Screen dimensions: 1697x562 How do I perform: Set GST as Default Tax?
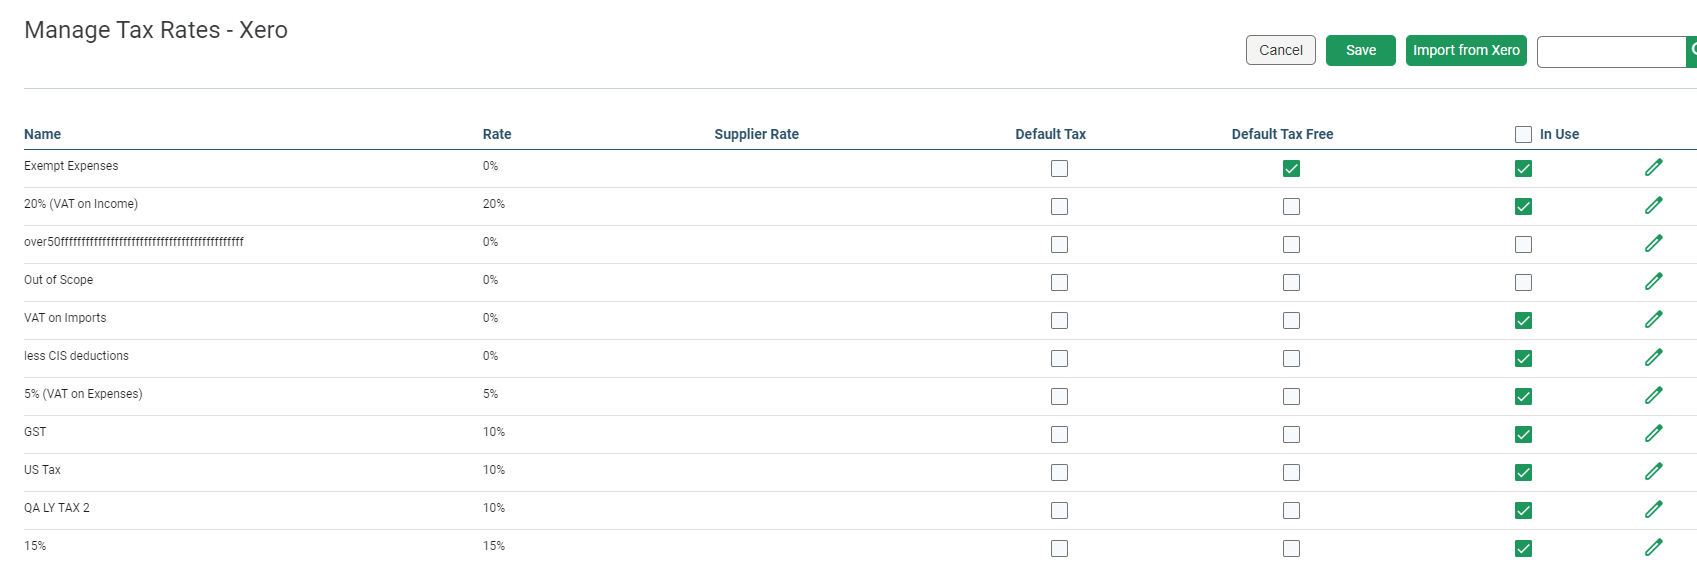pyautogui.click(x=1059, y=434)
